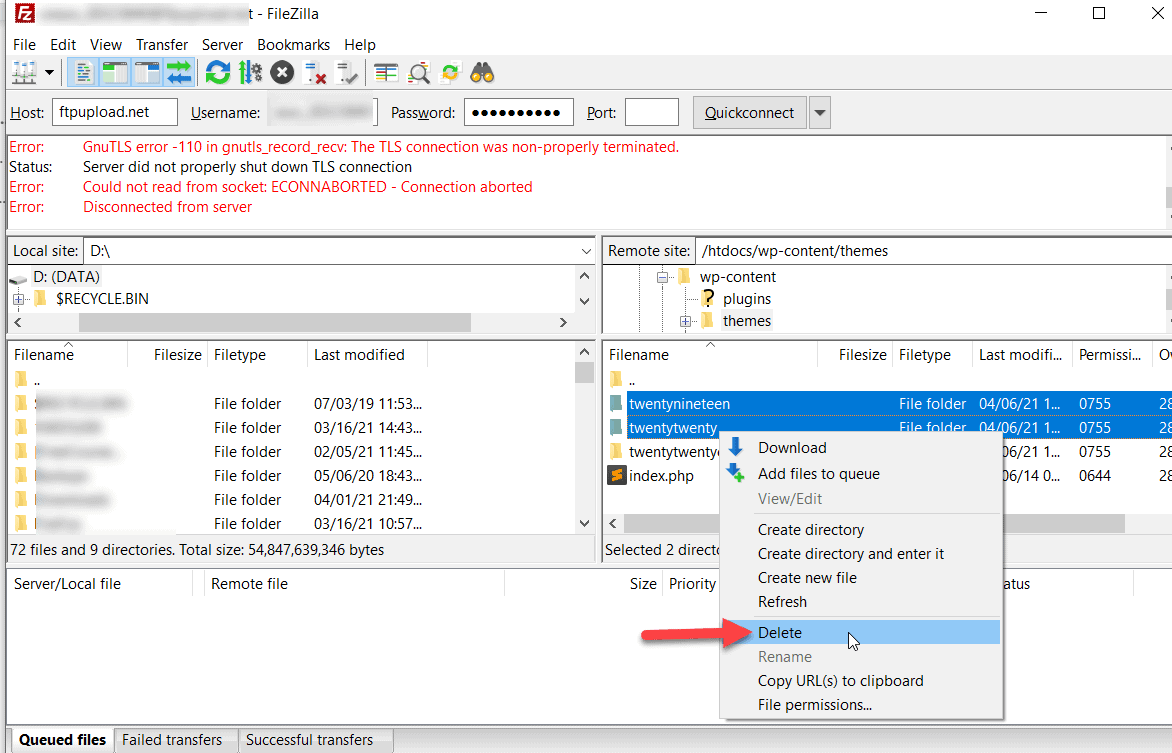Click the Password input field

[x=519, y=112]
